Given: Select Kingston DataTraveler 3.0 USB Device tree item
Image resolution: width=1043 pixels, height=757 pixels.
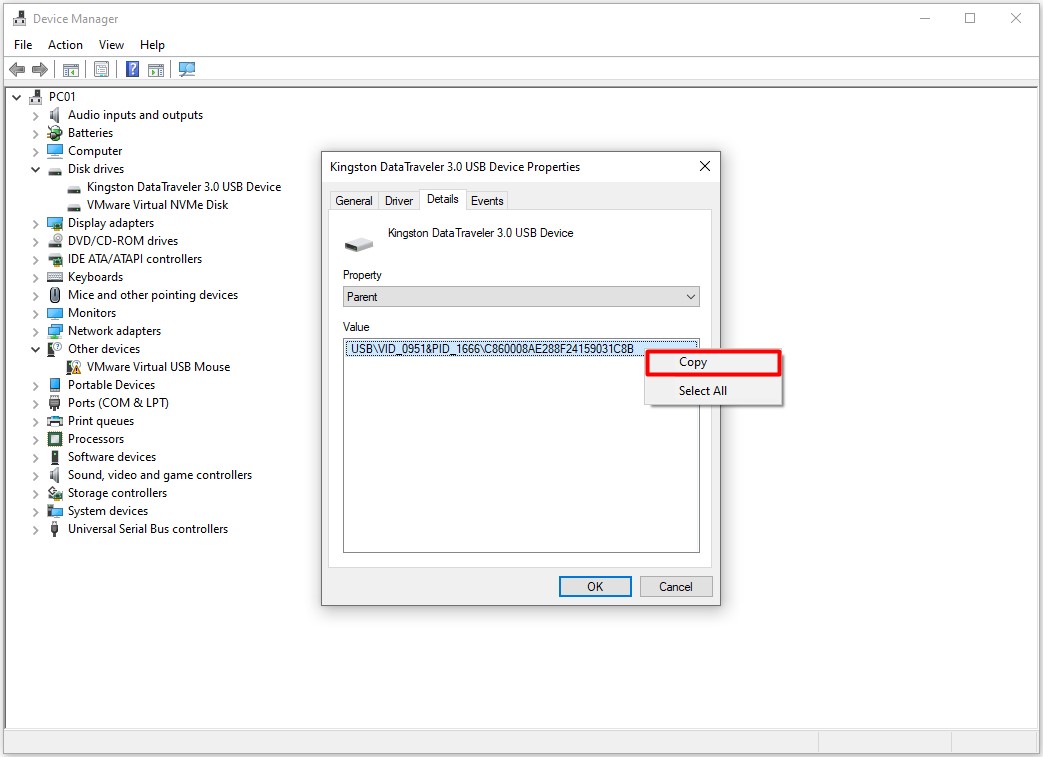Looking at the screenshot, I should tap(184, 187).
